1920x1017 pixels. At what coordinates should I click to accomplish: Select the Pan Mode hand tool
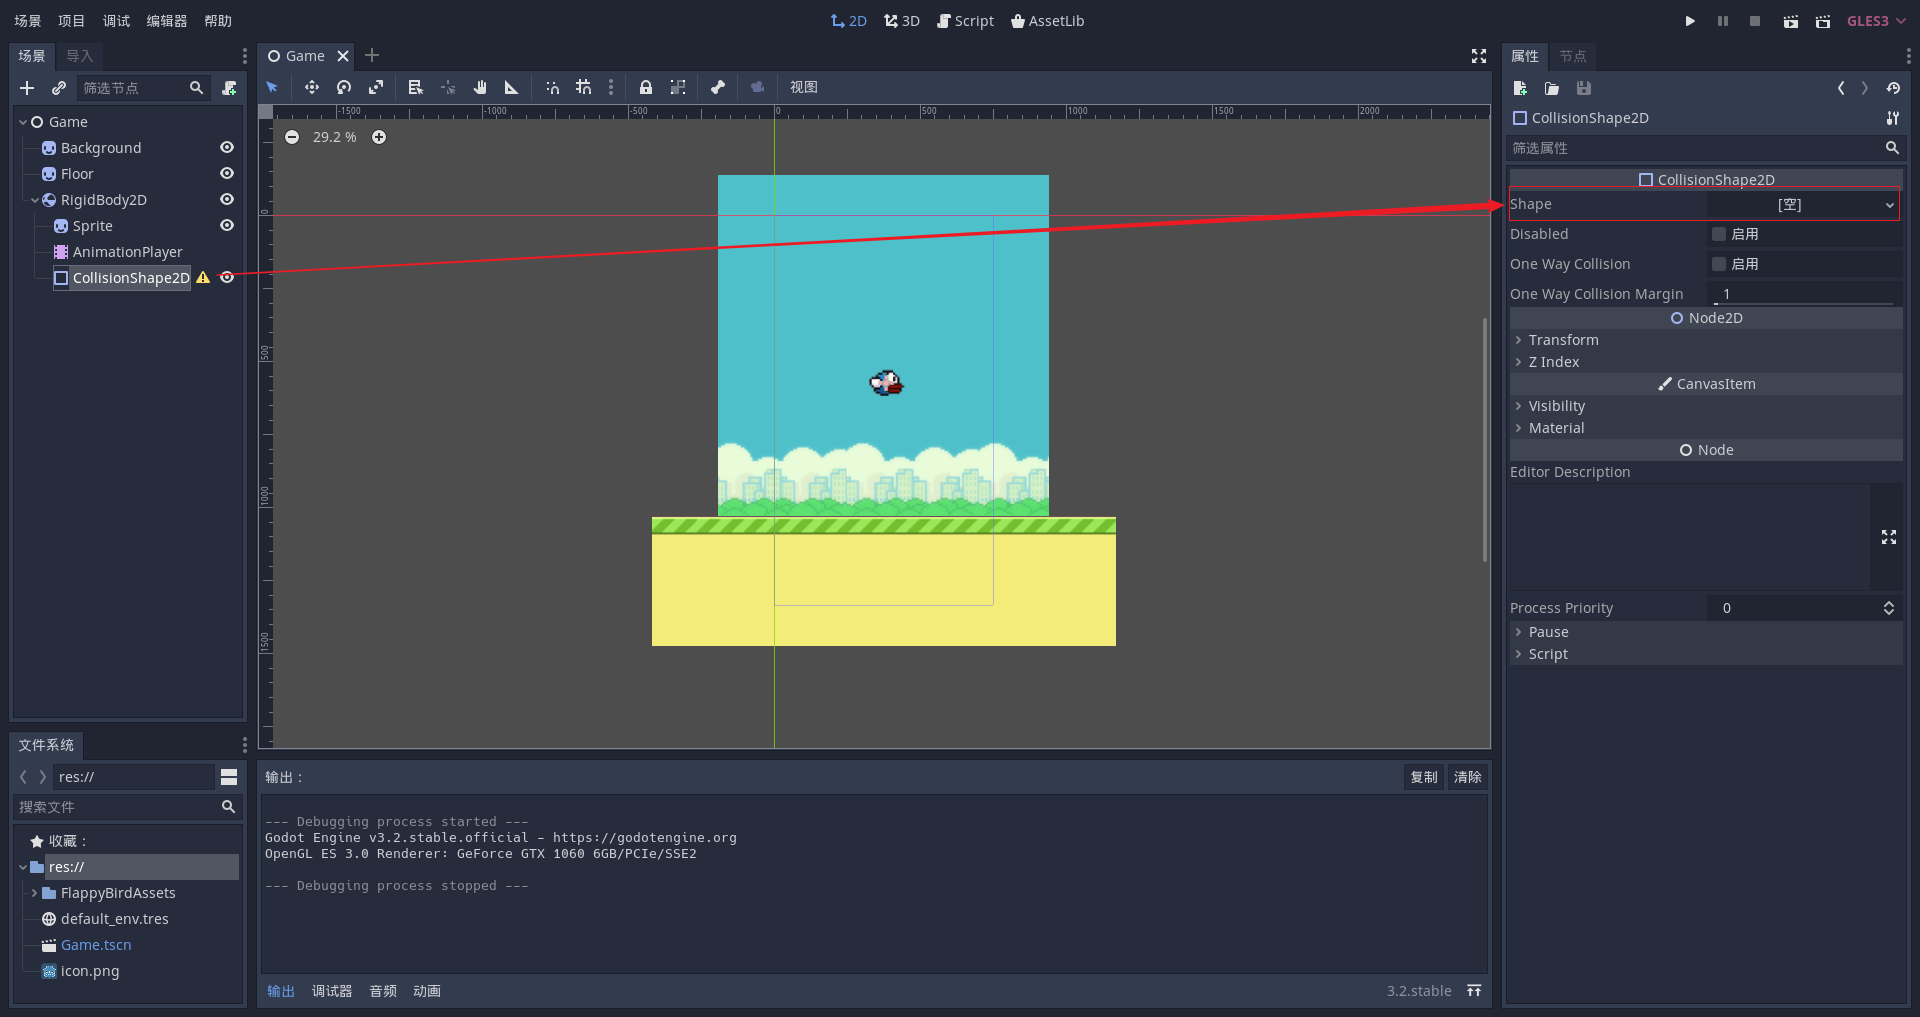point(480,87)
